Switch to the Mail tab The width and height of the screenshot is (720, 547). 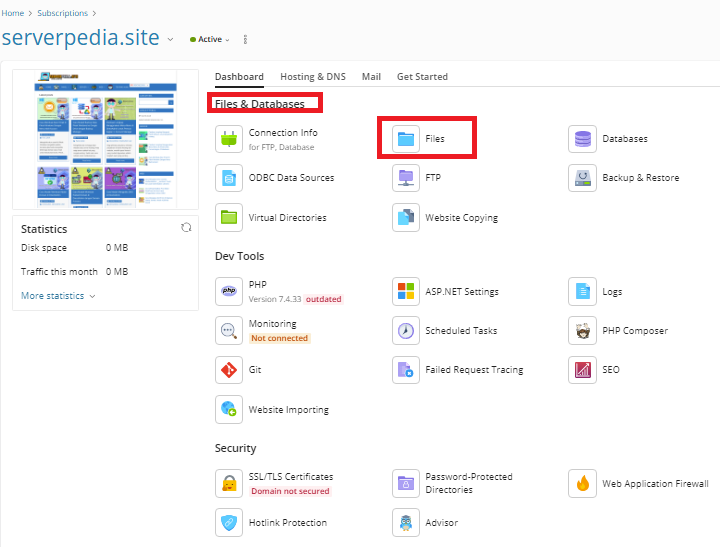pos(371,77)
